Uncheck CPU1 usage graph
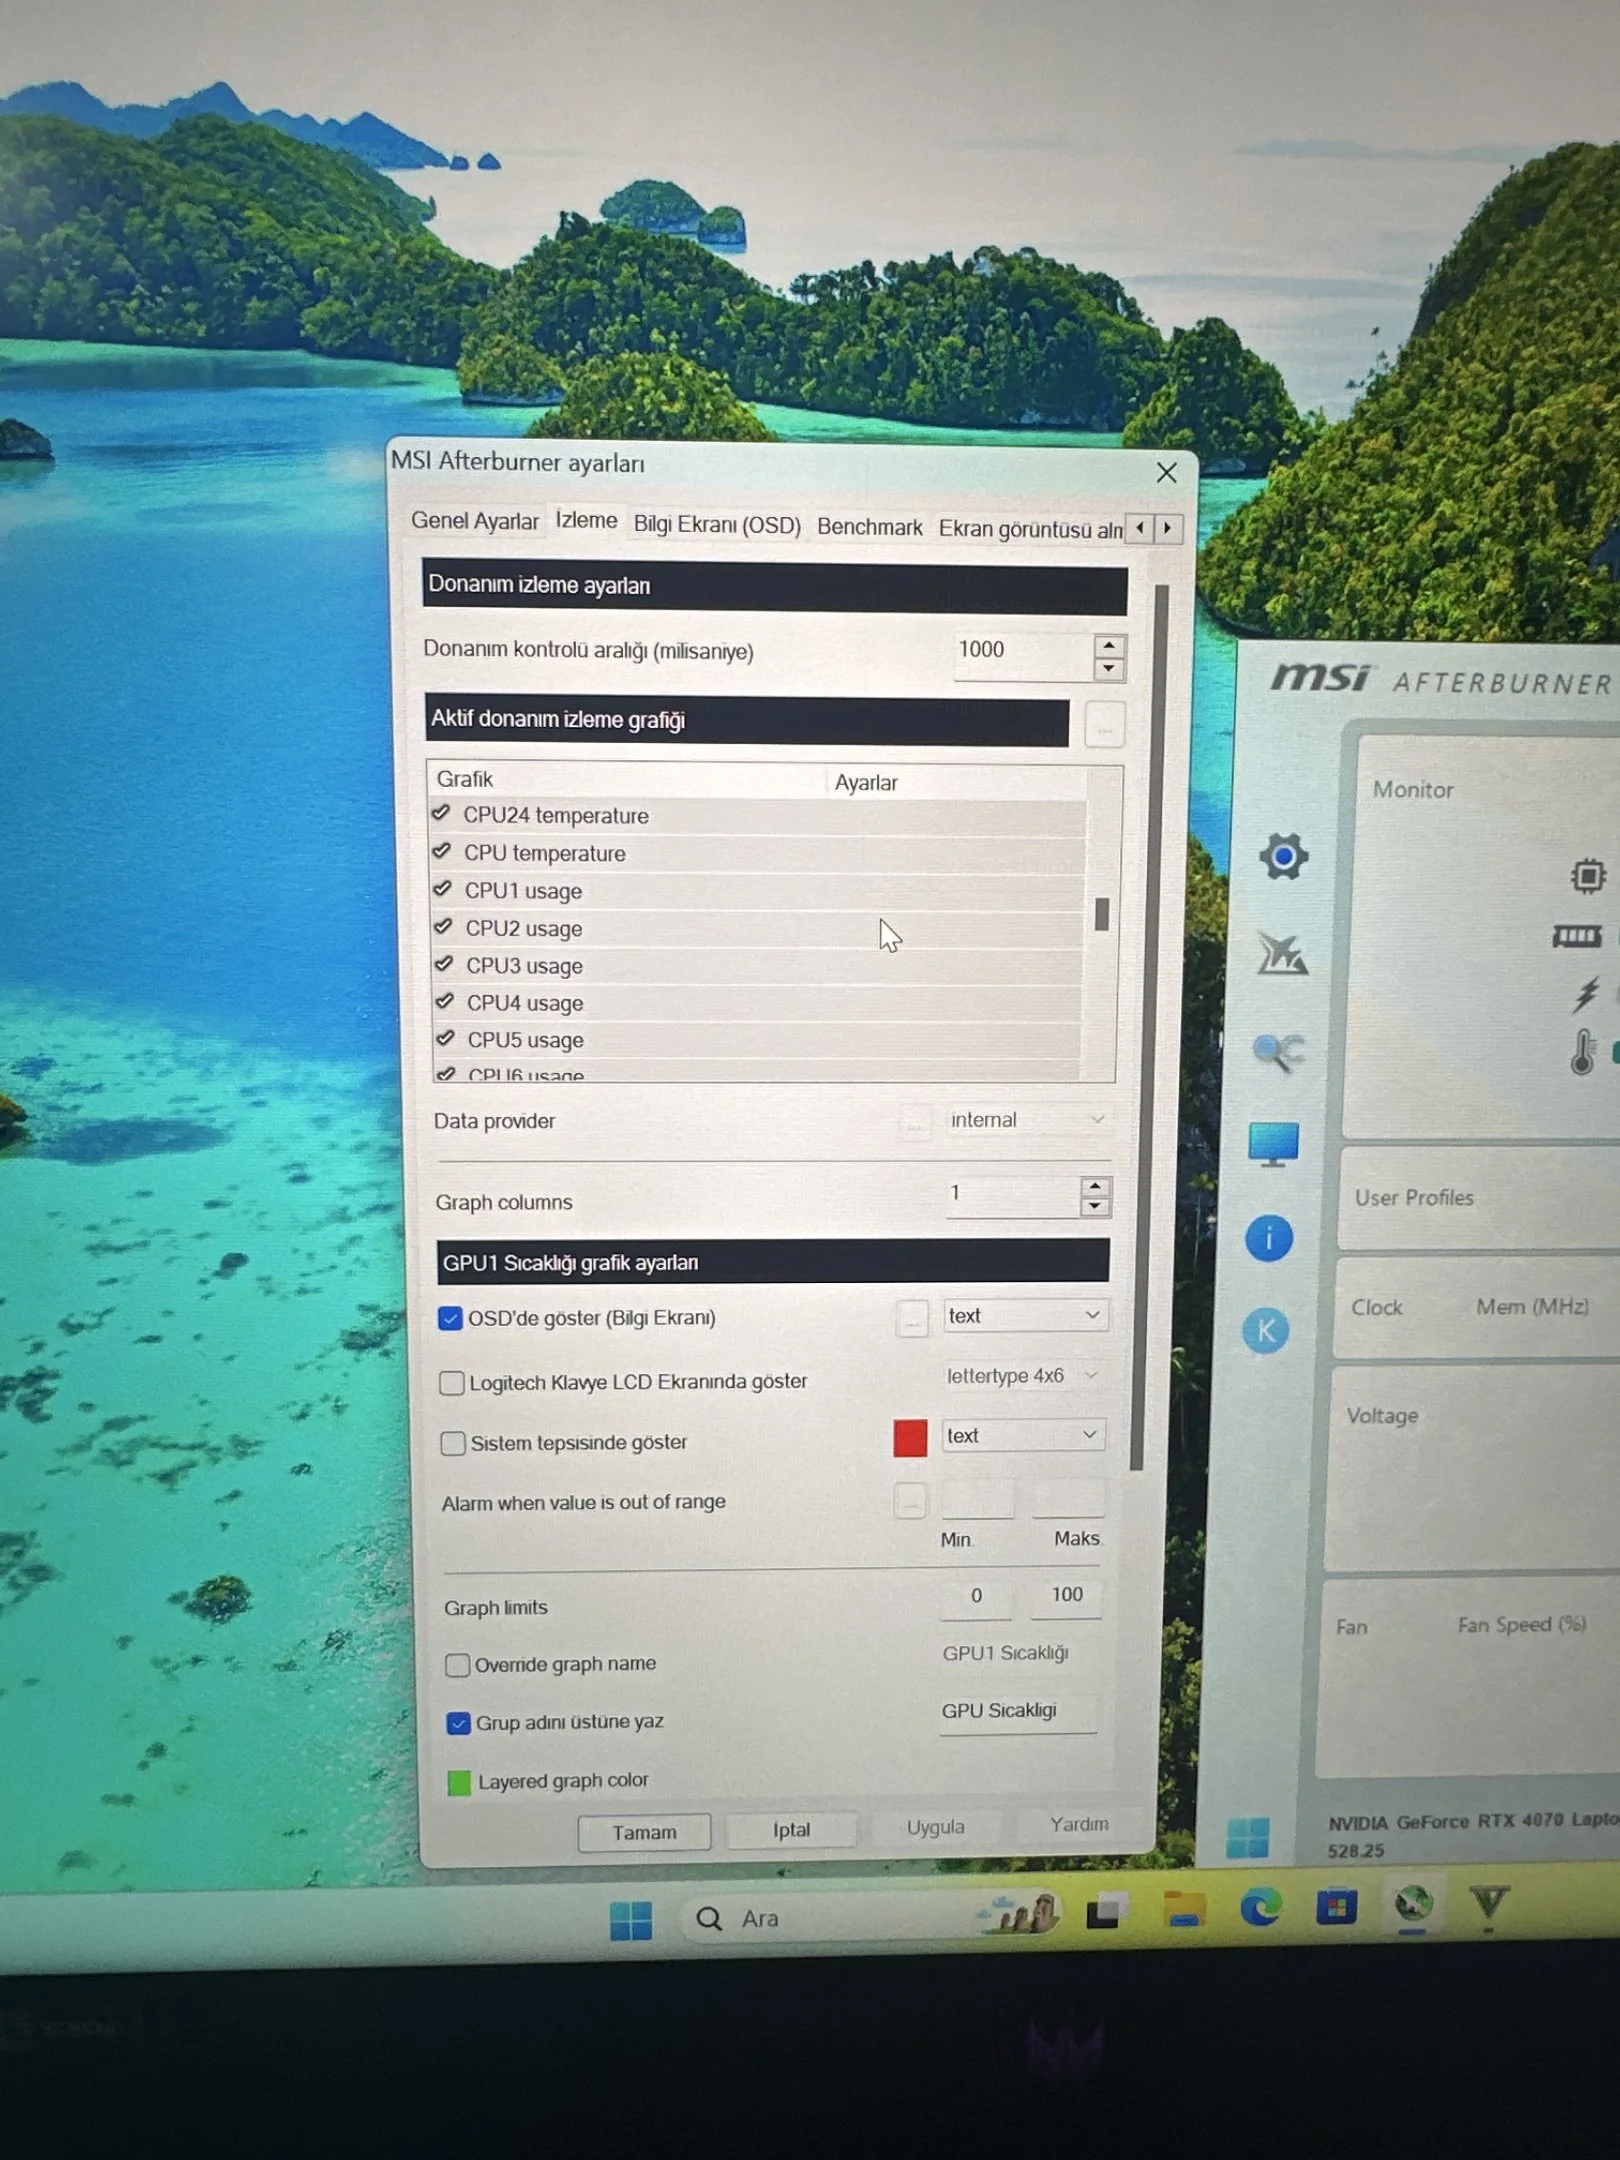Viewport: 1620px width, 2160px height. pyautogui.click(x=443, y=889)
